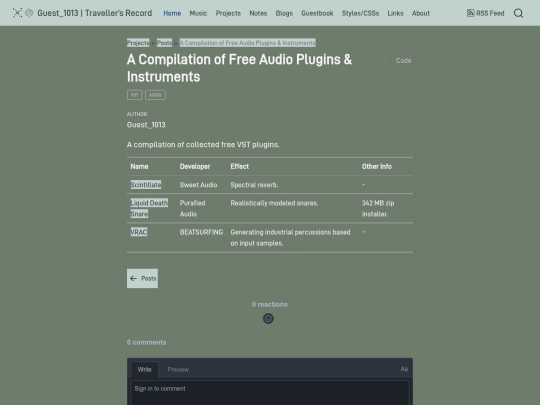Select the VST tag
Viewport: 540px width, 405px height.
tap(134, 95)
